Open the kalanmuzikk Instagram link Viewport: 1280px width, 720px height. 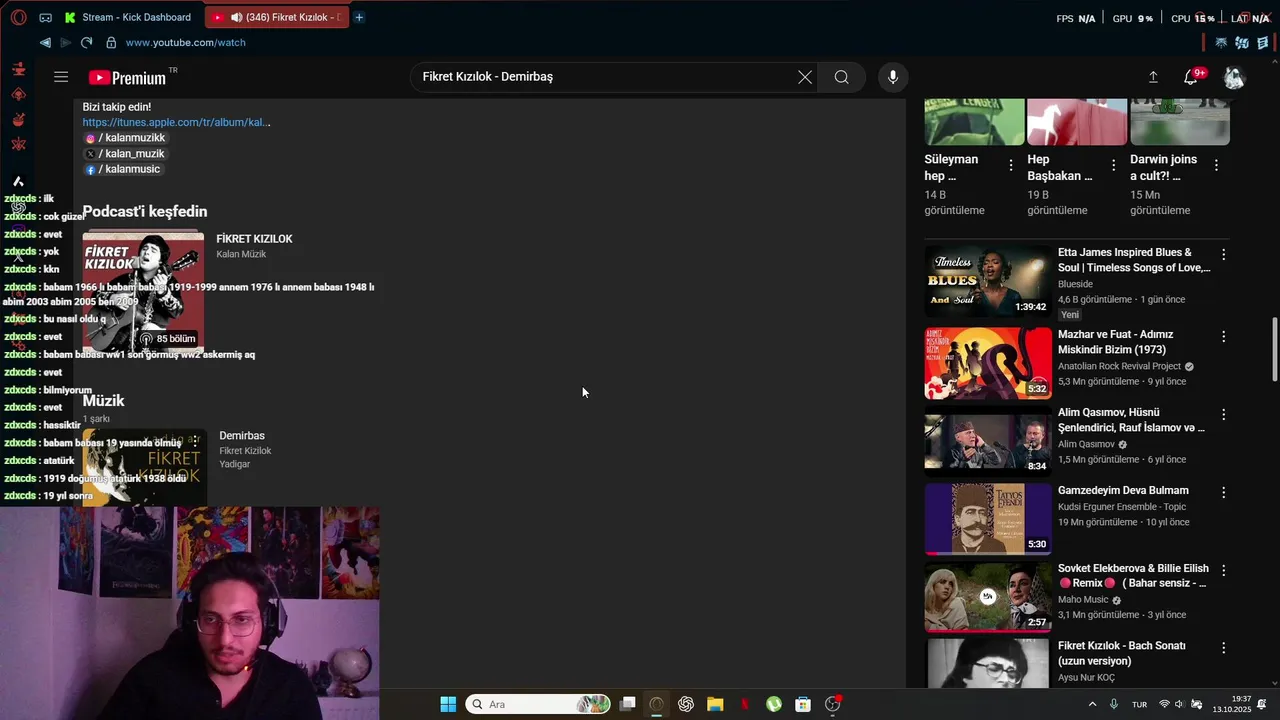click(x=125, y=138)
